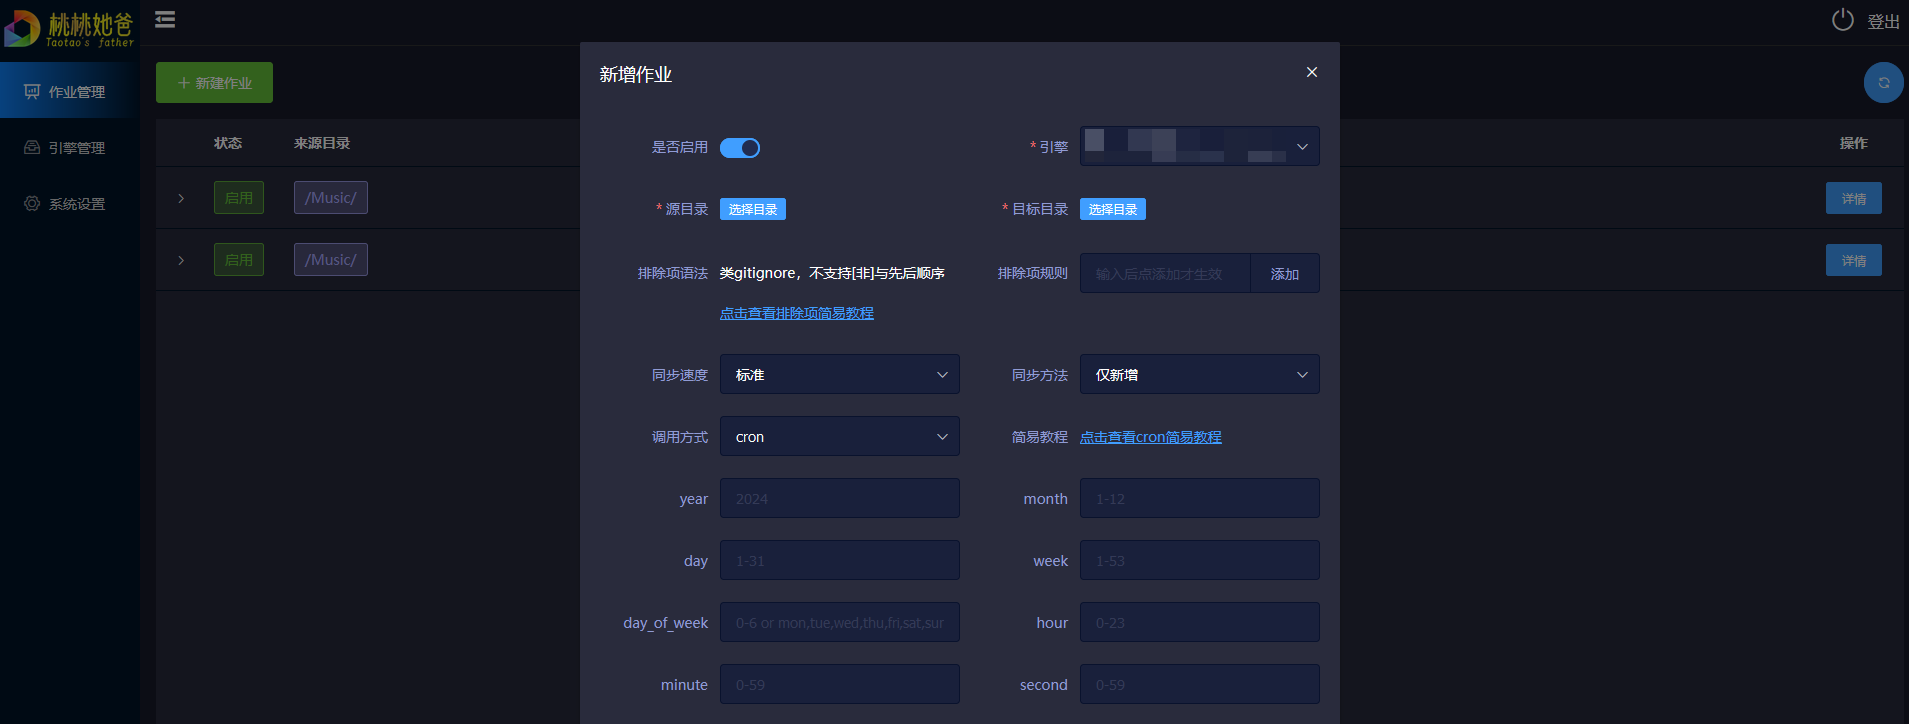Click the 排除项规则 input field
The width and height of the screenshot is (1909, 724).
(x=1165, y=274)
